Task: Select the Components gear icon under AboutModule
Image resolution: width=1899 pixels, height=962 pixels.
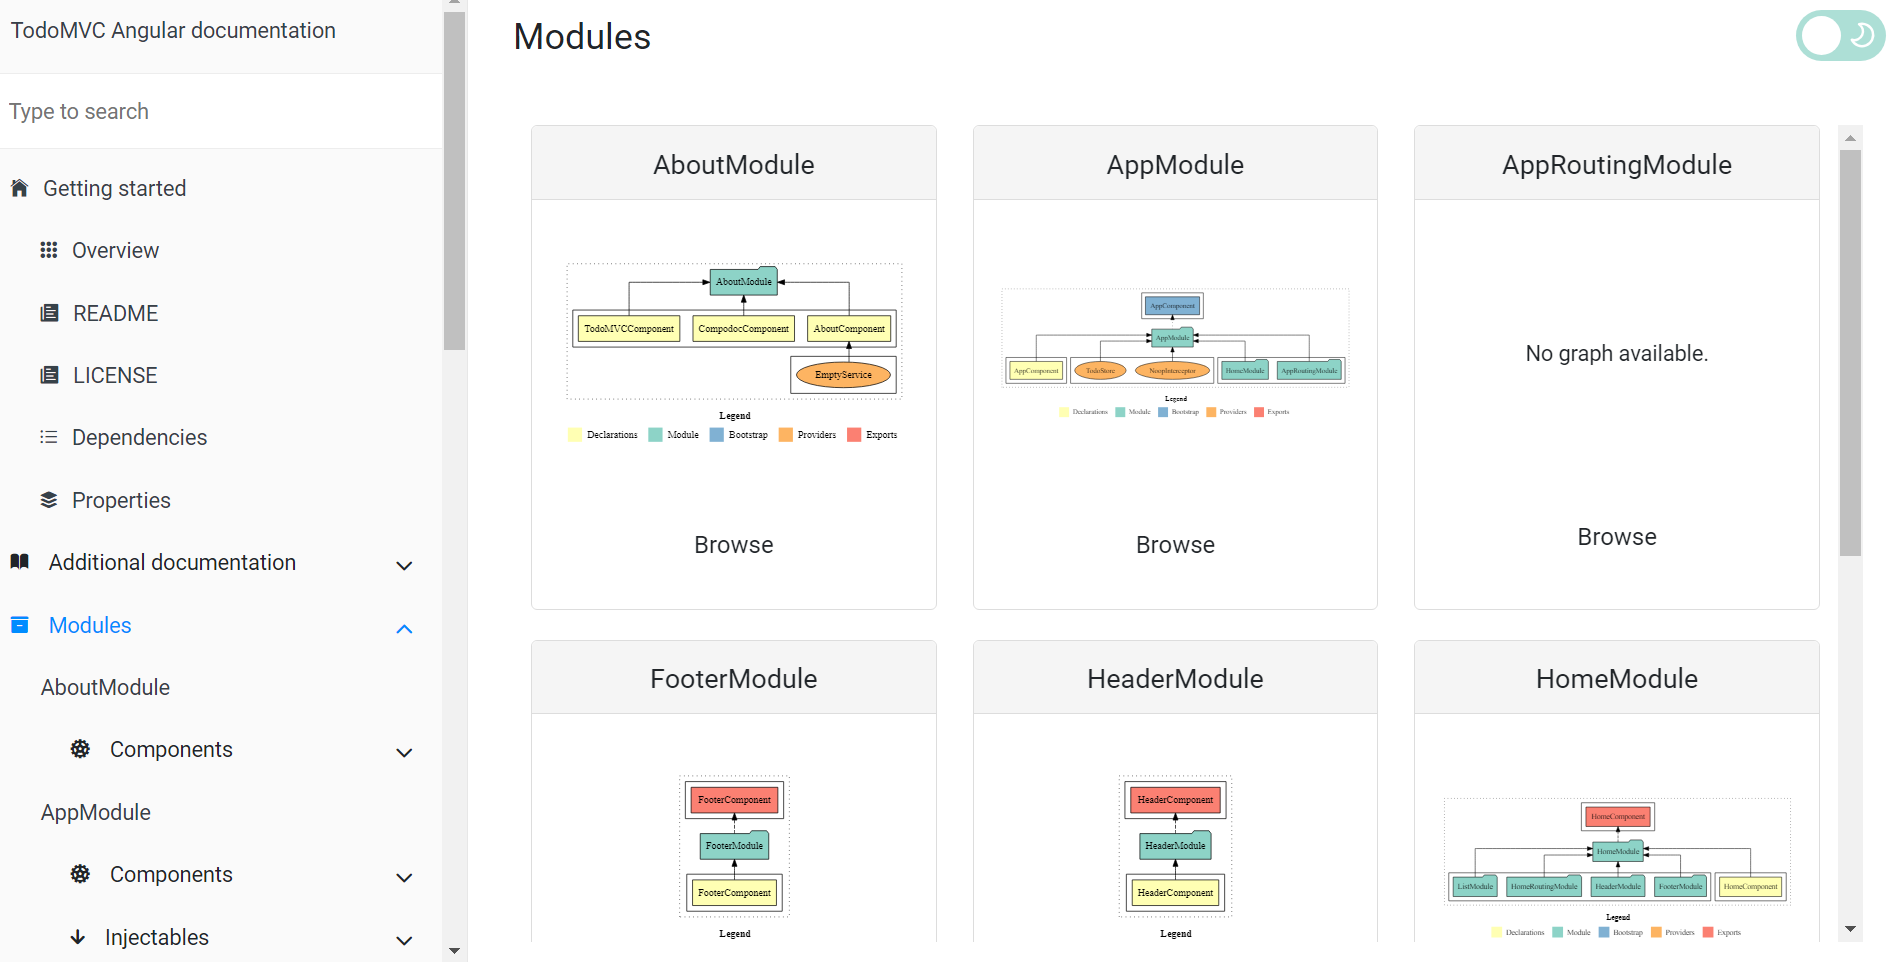Action: point(79,748)
